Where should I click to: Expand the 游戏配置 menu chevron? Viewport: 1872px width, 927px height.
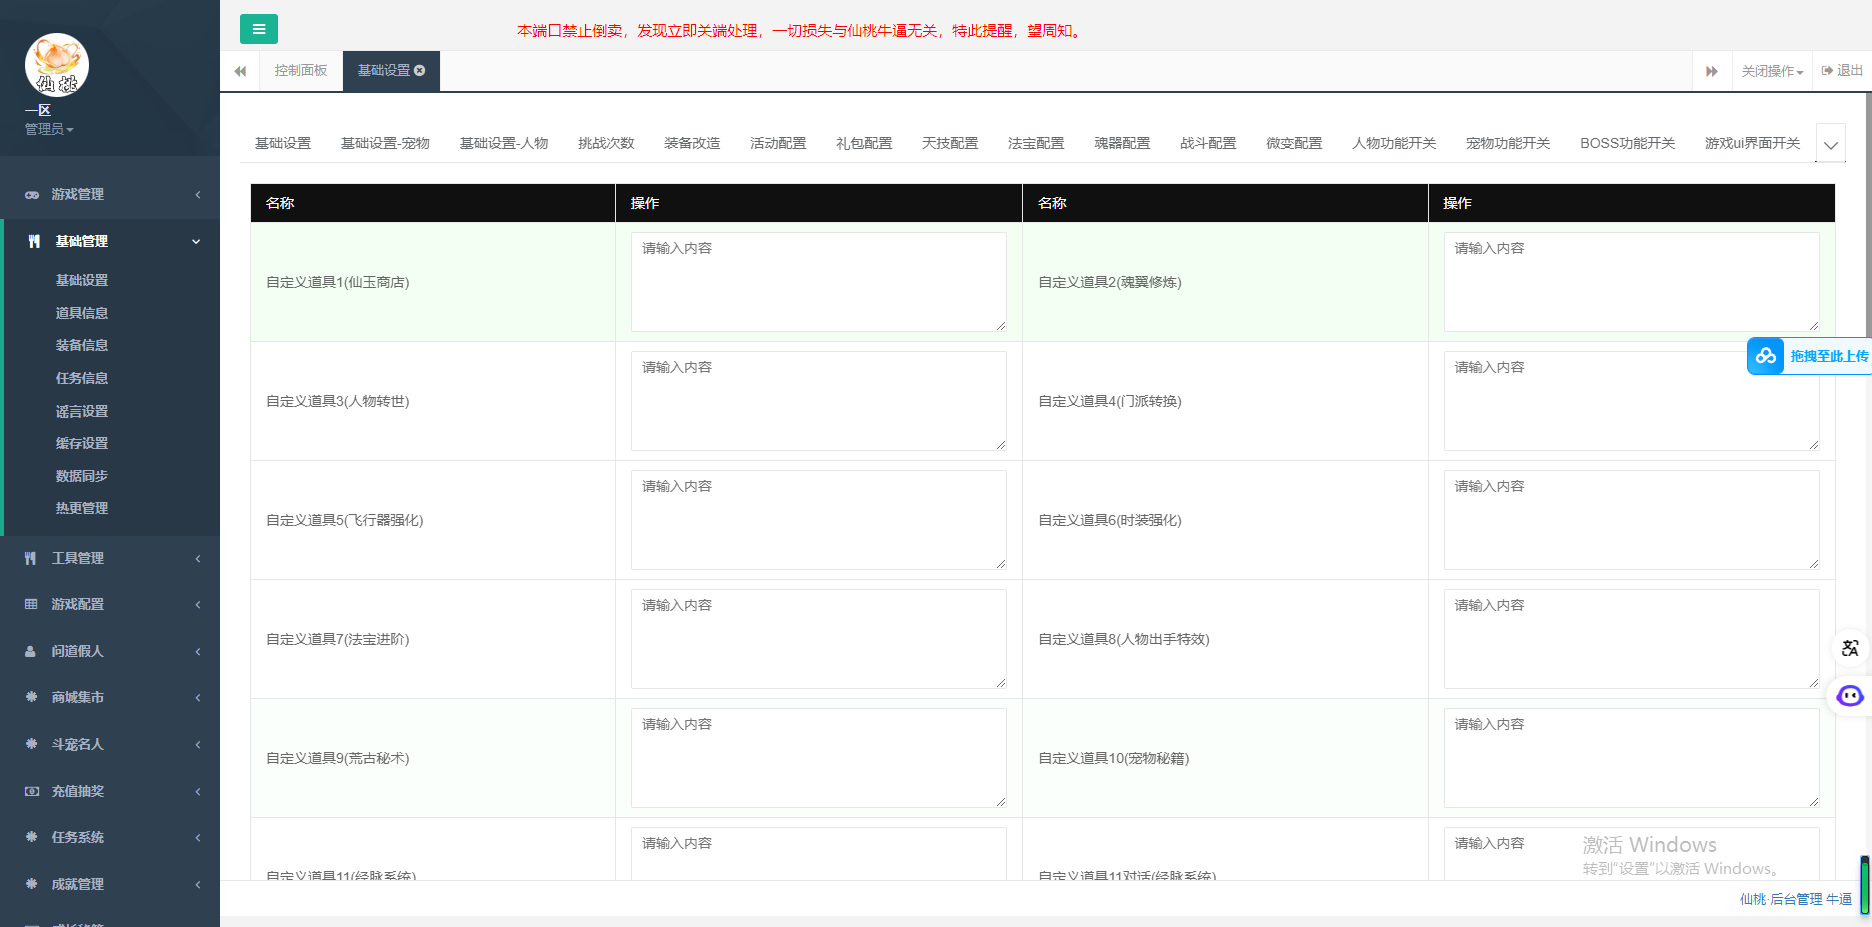point(198,604)
